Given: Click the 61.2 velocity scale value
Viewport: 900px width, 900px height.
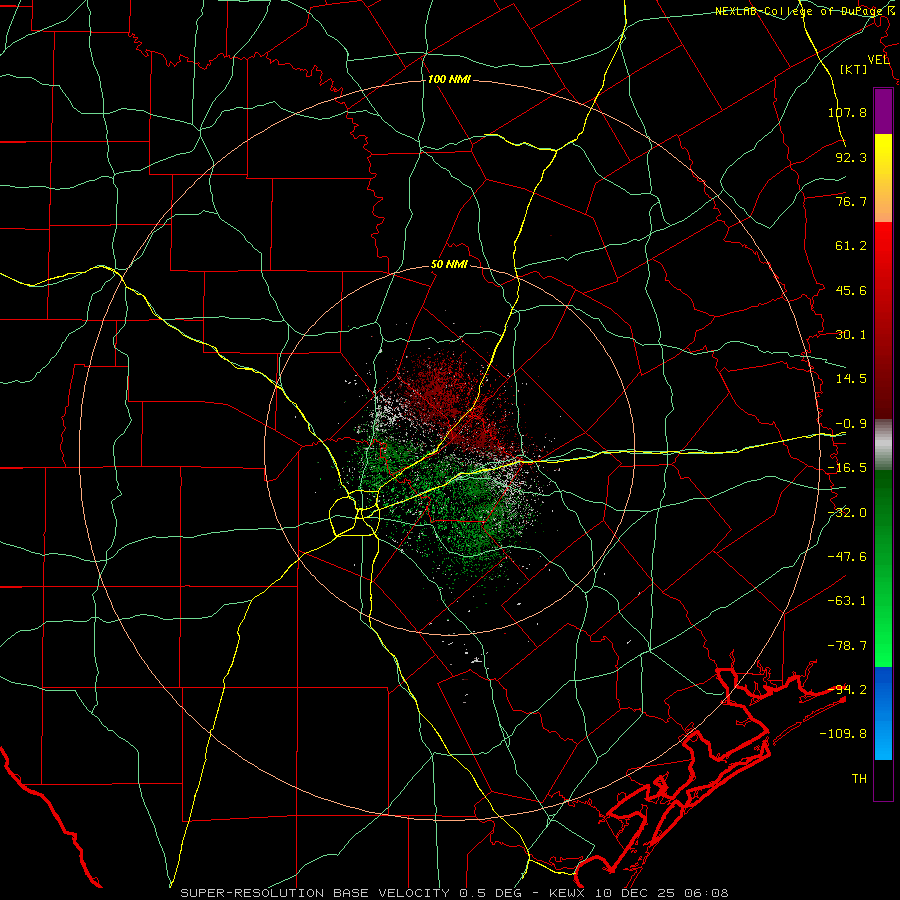Looking at the screenshot, I should click(x=851, y=246).
